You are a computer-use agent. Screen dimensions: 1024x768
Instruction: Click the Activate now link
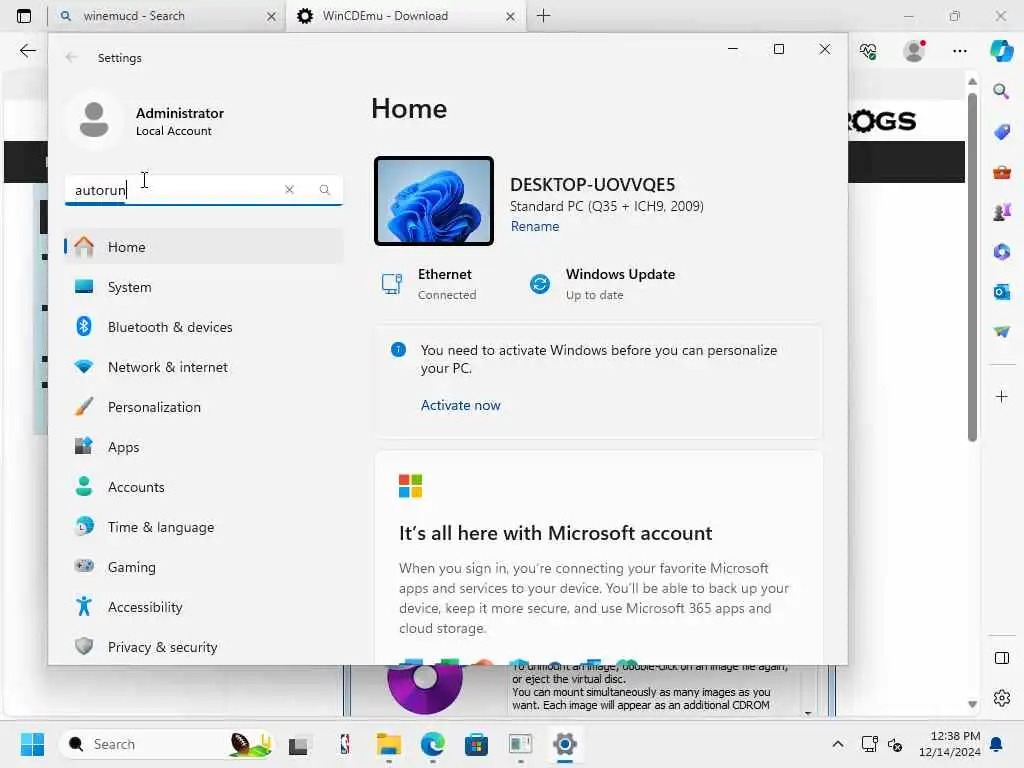coord(460,405)
